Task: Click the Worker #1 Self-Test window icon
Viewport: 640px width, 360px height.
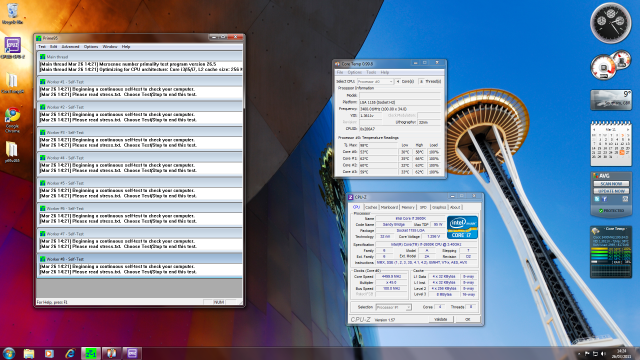Action: point(42,82)
